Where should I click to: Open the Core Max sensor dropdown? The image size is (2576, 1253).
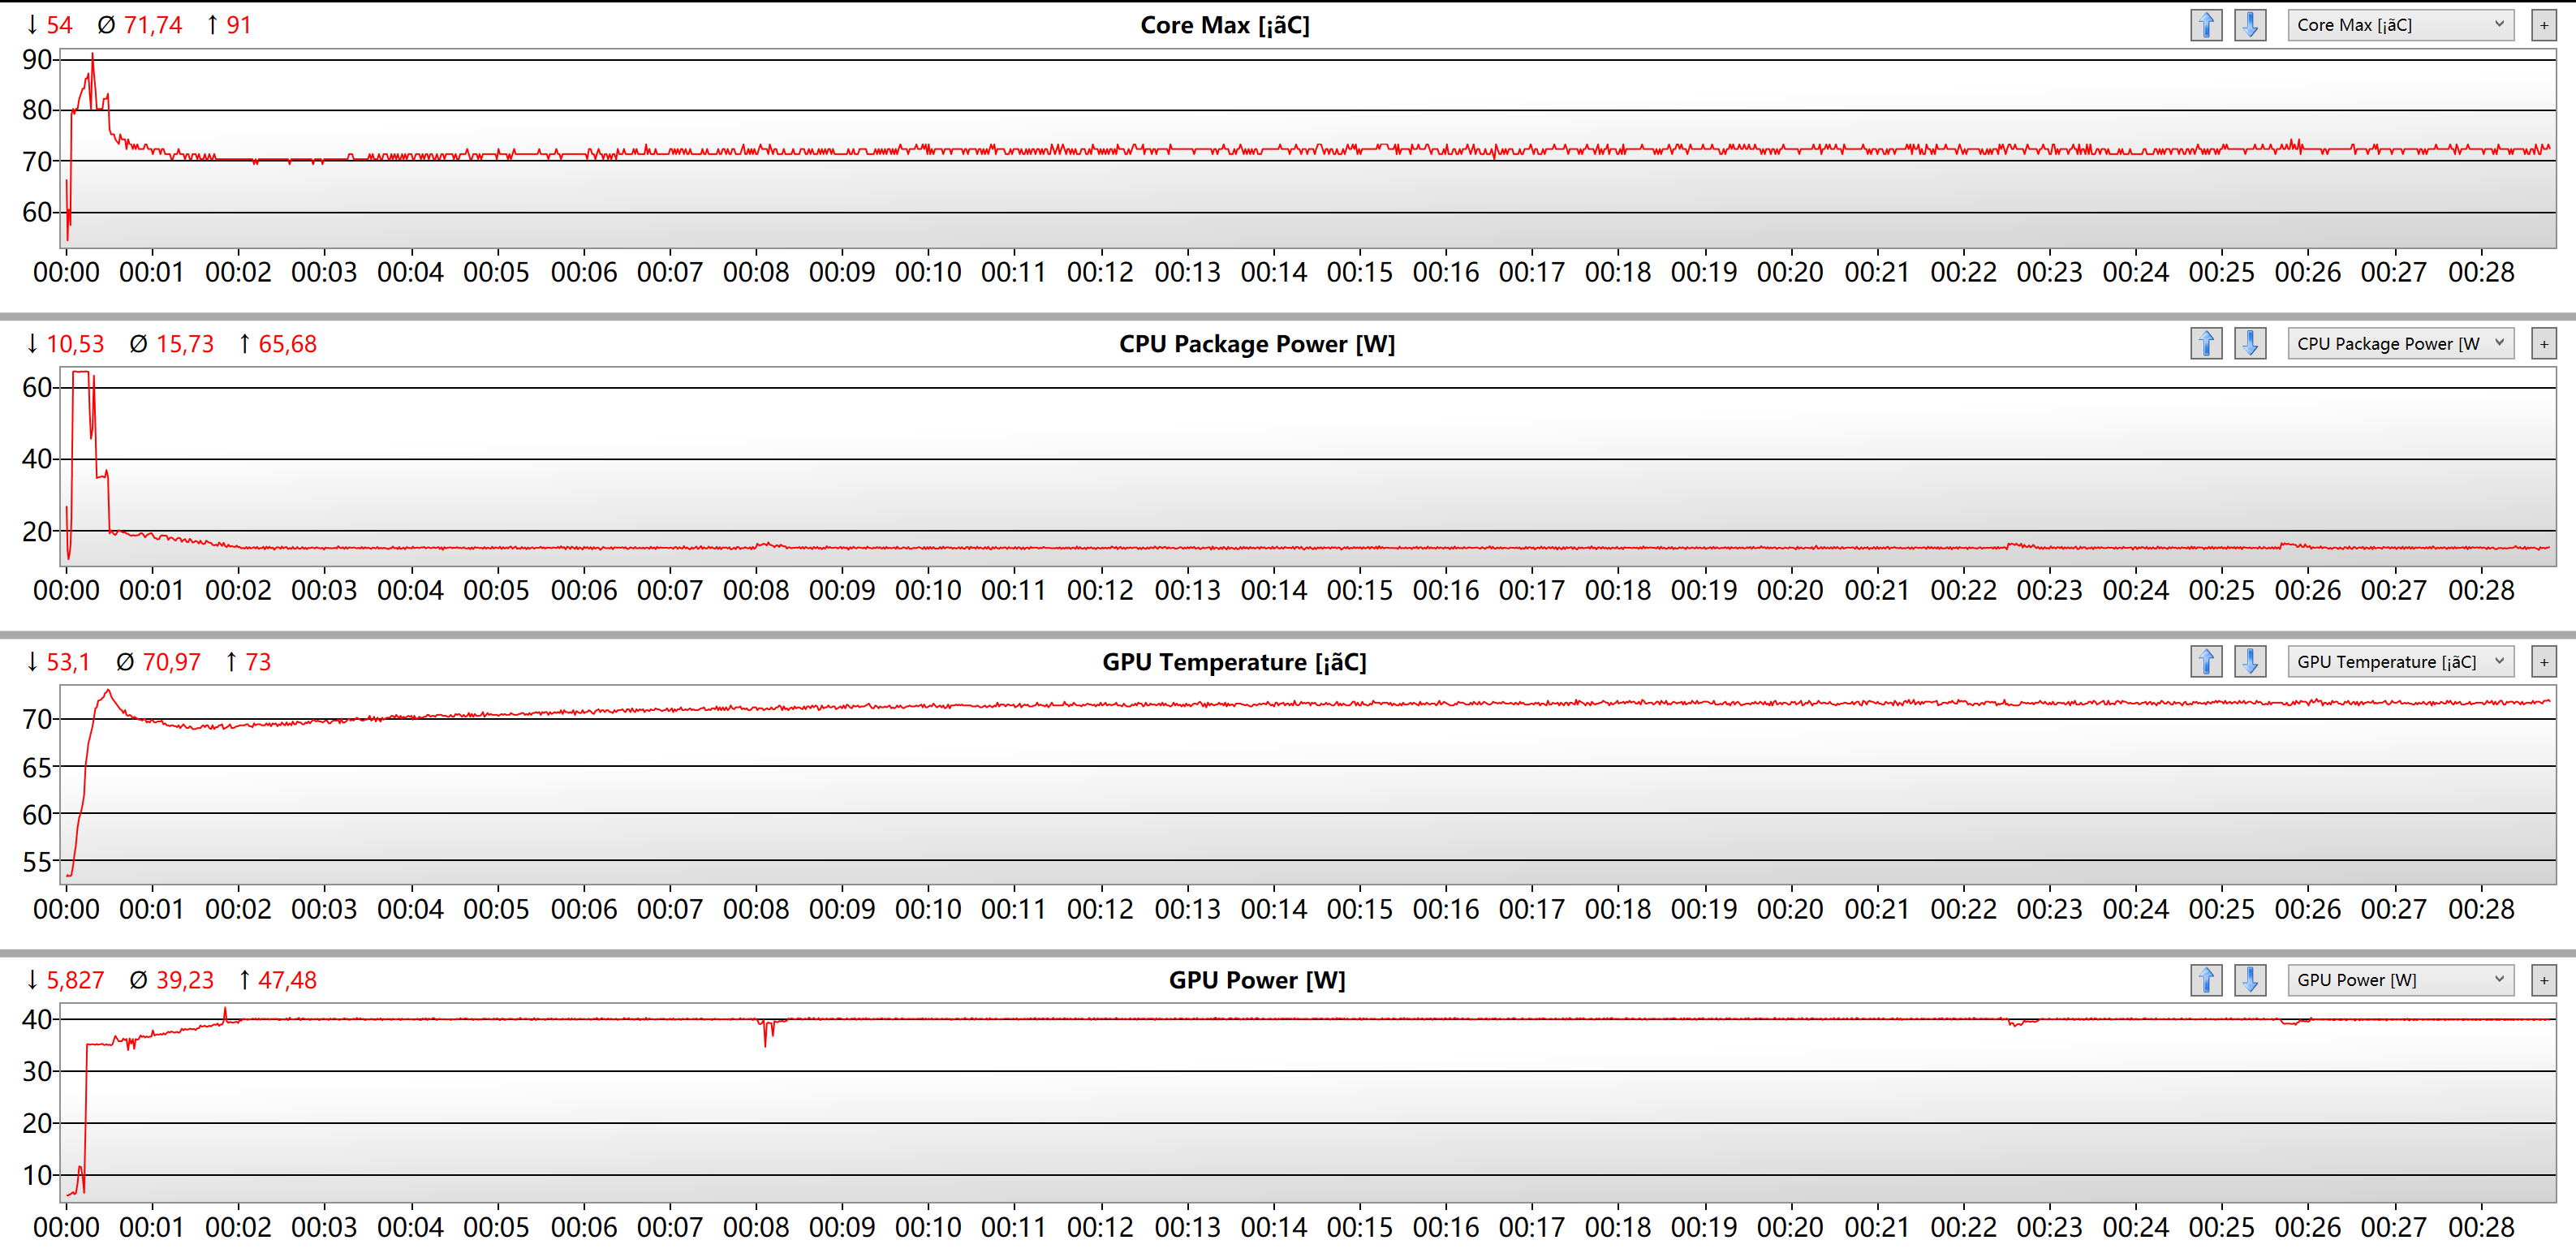point(2400,25)
